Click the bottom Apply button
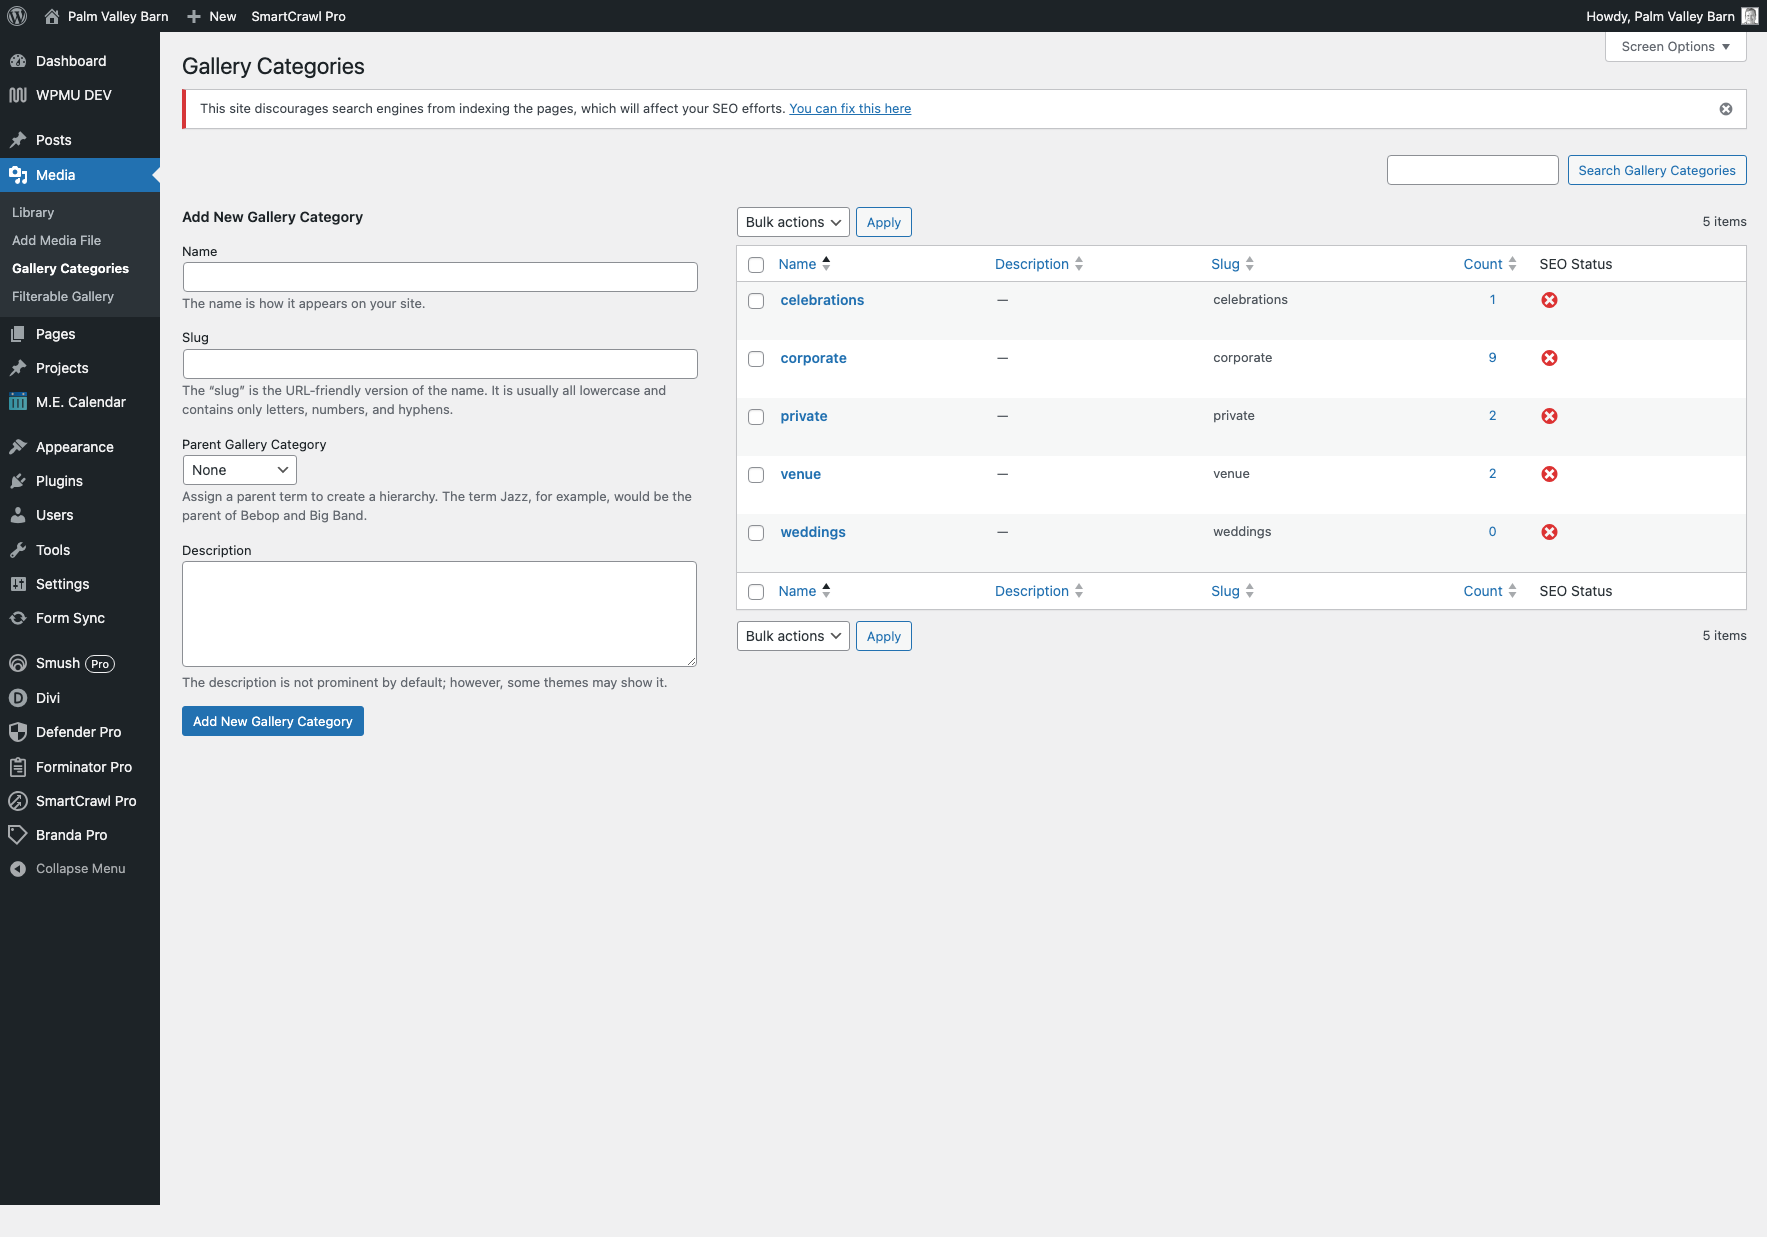Image resolution: width=1767 pixels, height=1237 pixels. pyautogui.click(x=884, y=636)
